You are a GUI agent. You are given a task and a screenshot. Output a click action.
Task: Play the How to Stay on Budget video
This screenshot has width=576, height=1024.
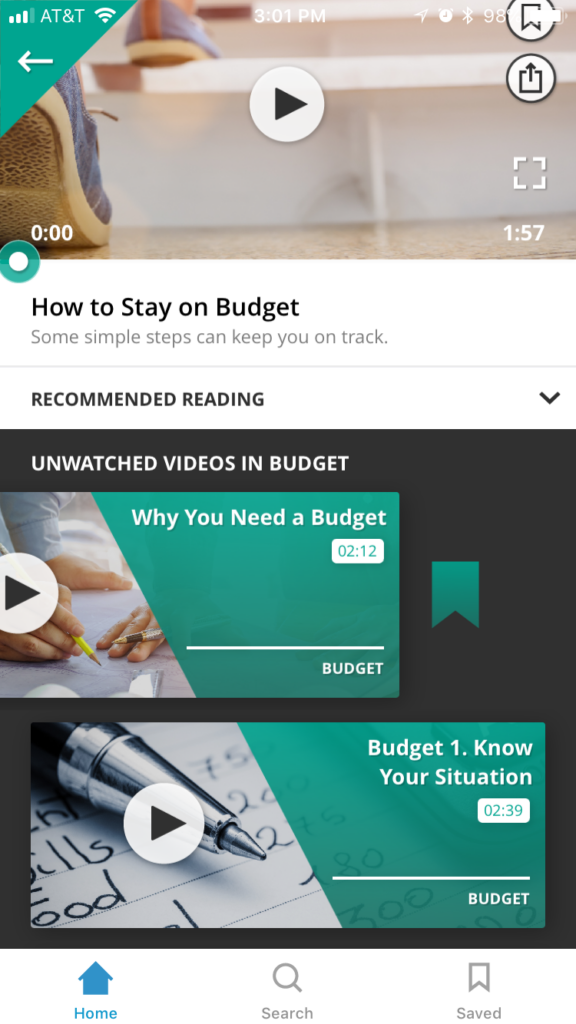(x=287, y=104)
